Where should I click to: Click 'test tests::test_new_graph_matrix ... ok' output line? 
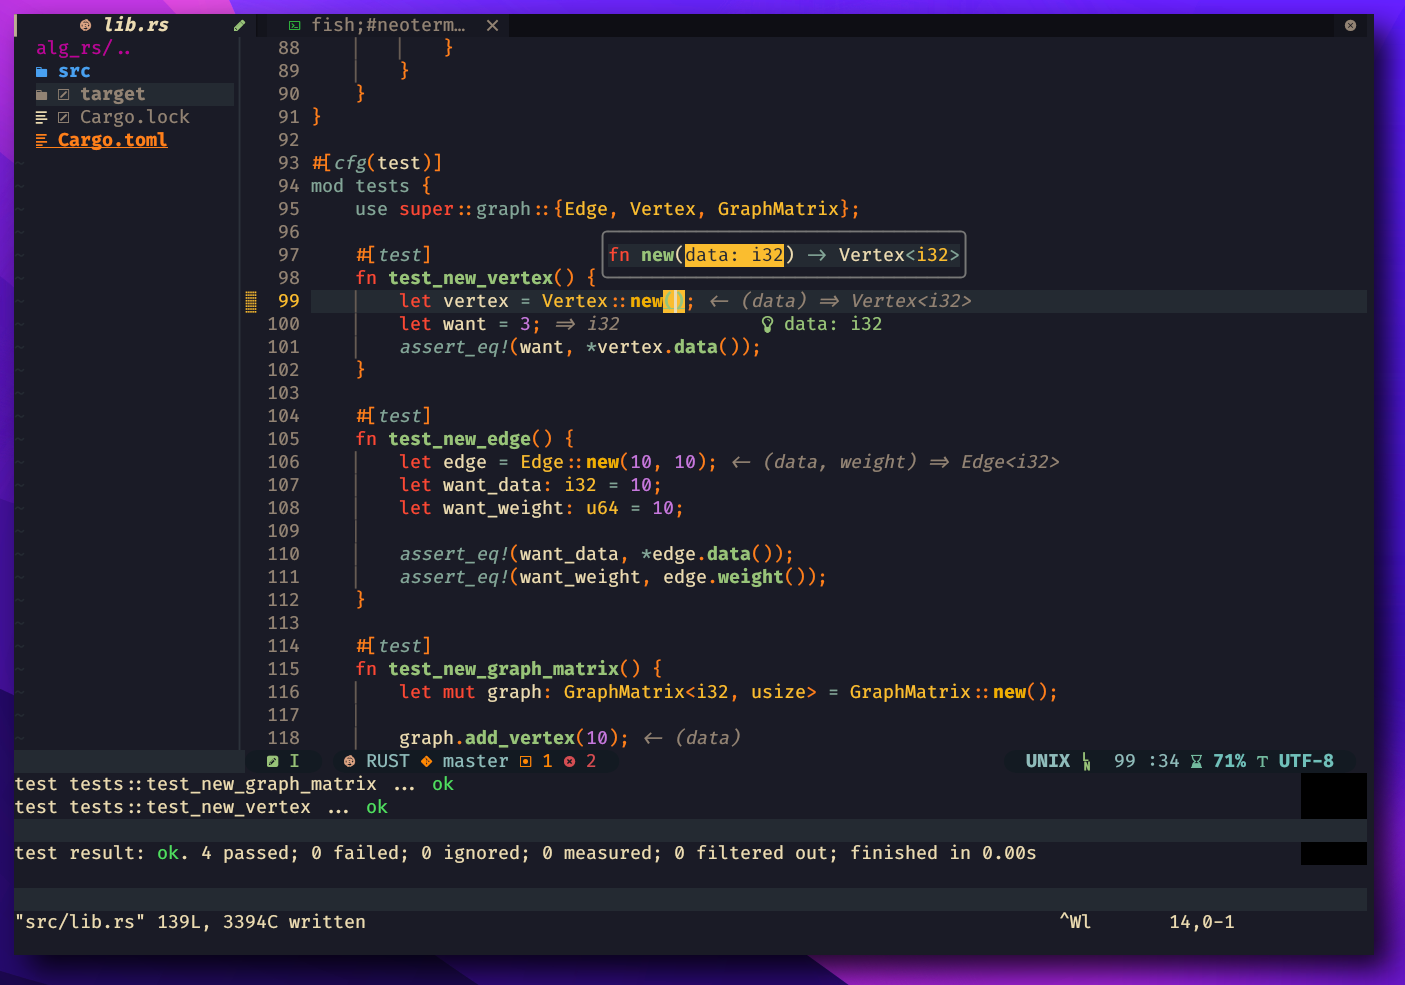point(234,784)
